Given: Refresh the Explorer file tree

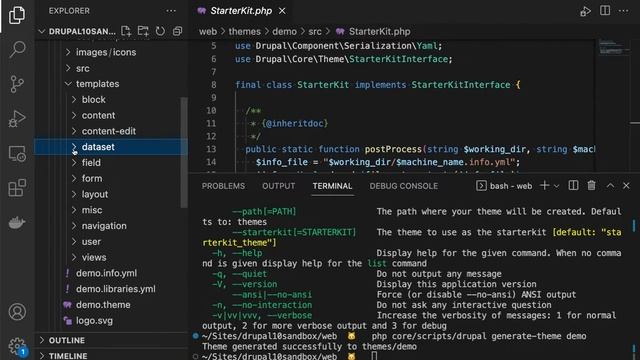Looking at the screenshot, I should pyautogui.click(x=160, y=31).
